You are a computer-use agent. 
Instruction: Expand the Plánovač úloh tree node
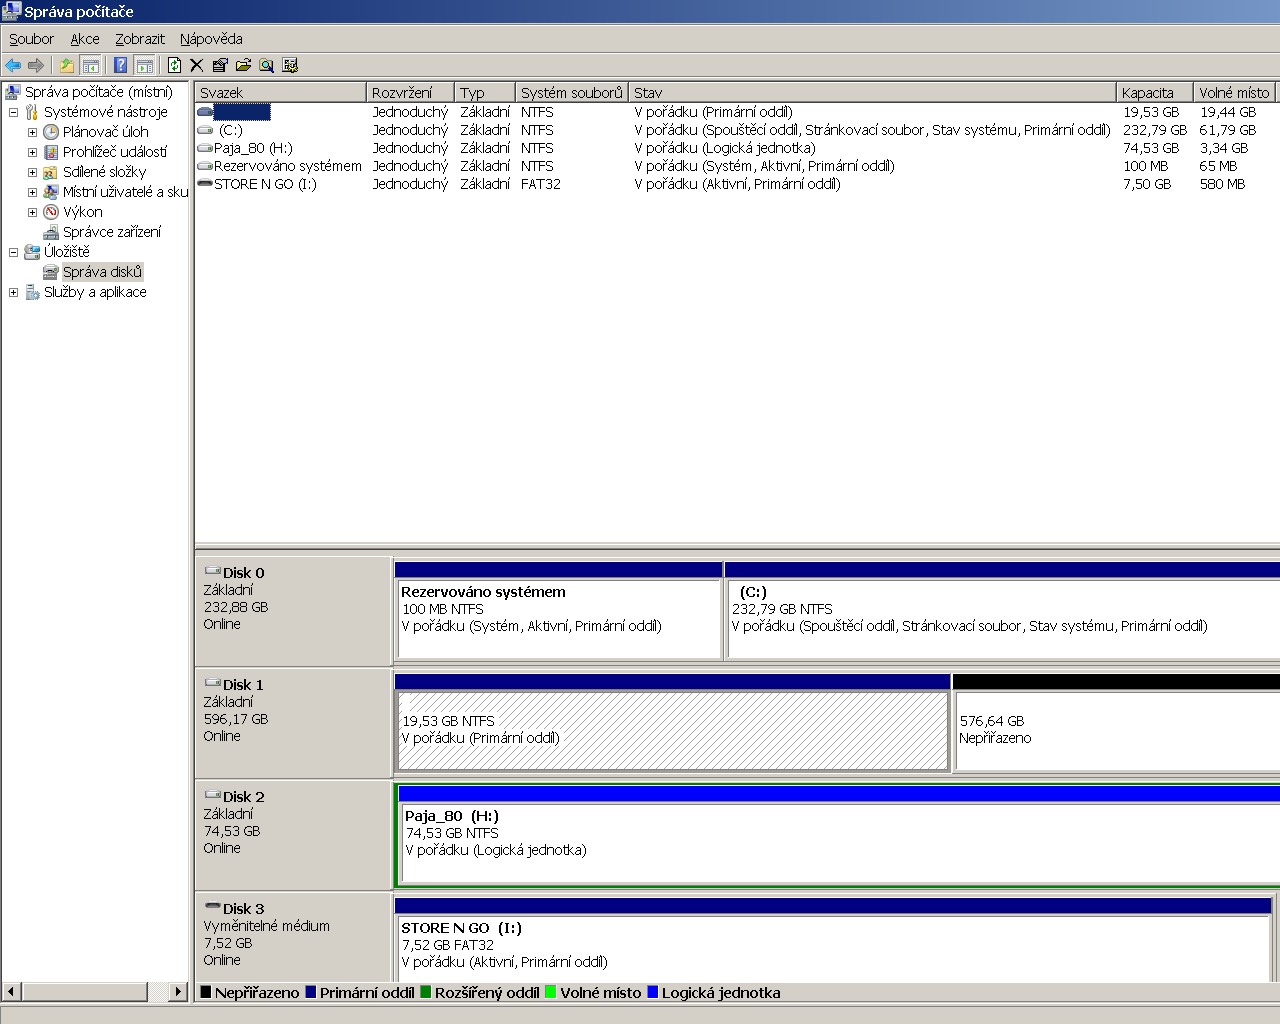click(x=32, y=132)
